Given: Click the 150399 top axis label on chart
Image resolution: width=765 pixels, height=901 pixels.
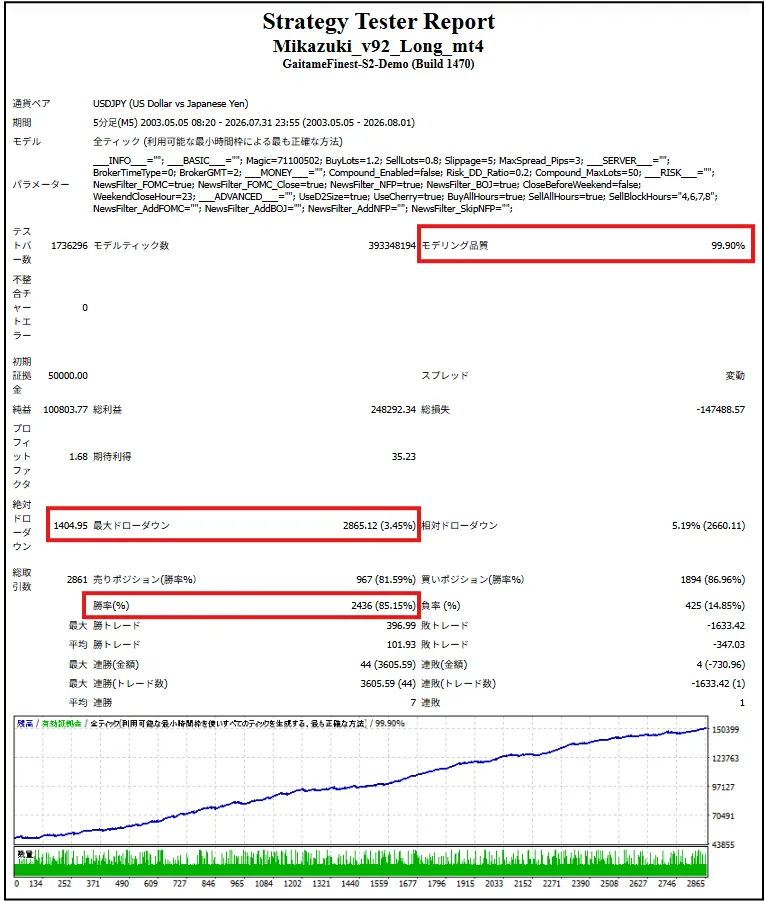Looking at the screenshot, I should coord(725,730).
